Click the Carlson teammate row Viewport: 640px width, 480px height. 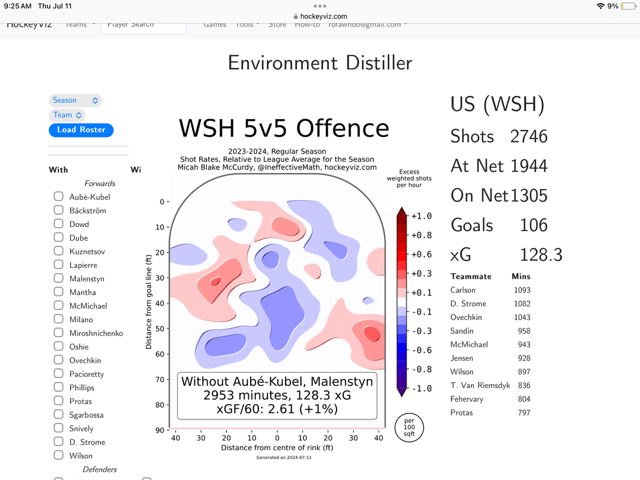coord(490,290)
